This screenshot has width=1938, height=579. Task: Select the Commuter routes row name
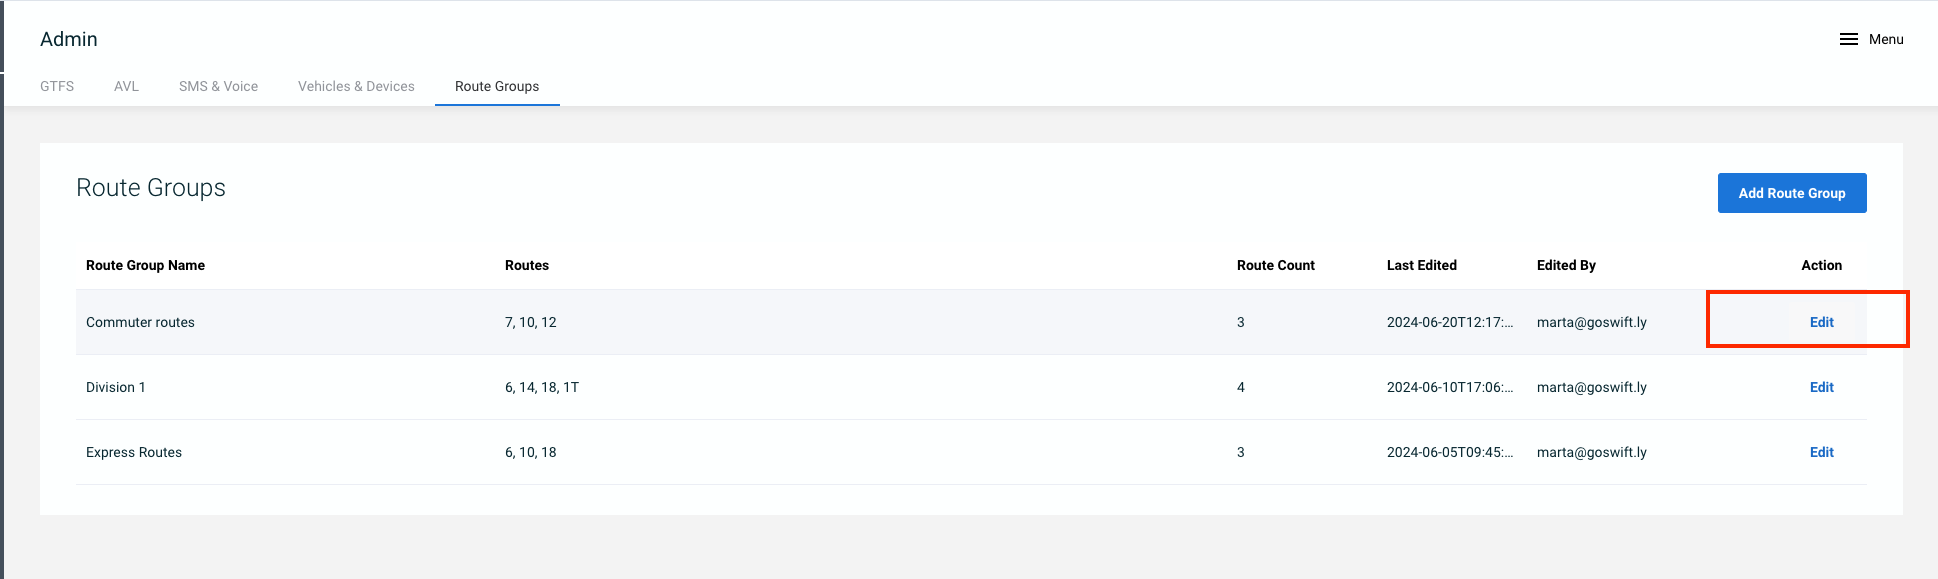[140, 322]
